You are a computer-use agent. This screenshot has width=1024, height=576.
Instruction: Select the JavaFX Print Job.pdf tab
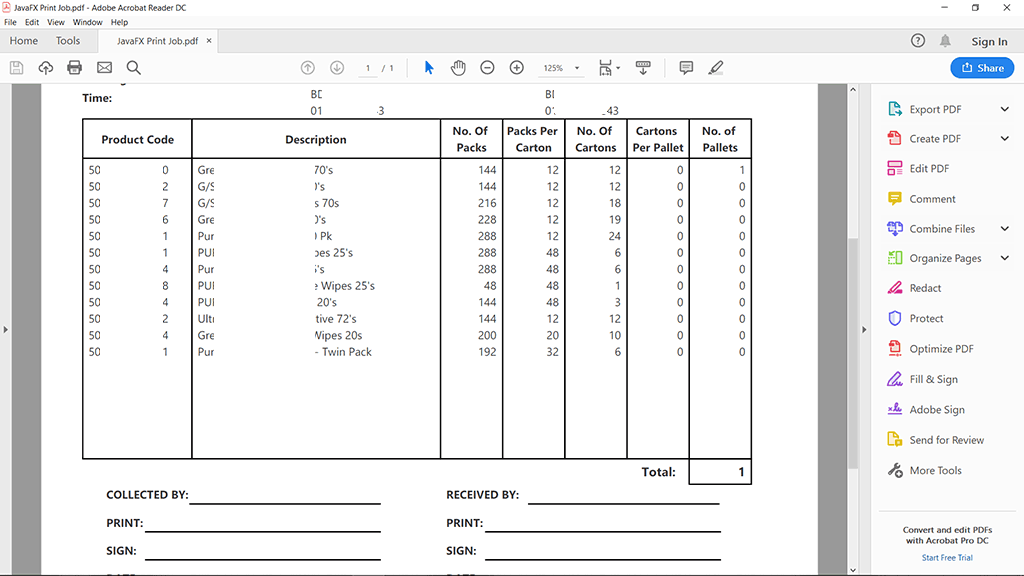[157, 40]
